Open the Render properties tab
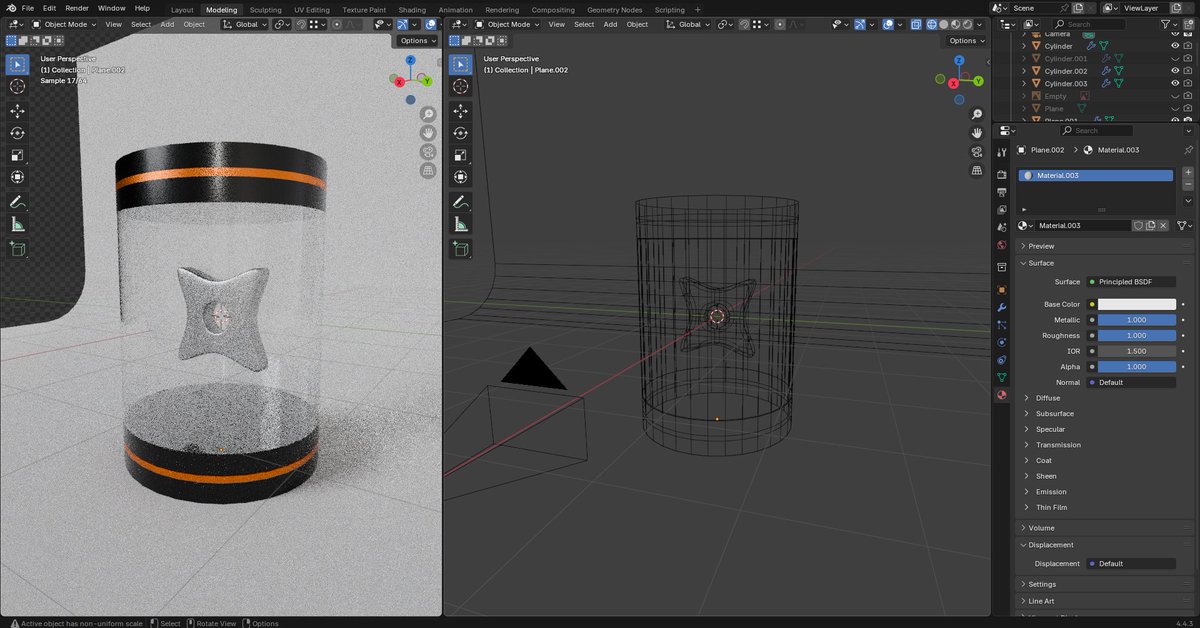Image resolution: width=1200 pixels, height=628 pixels. pos(1002,175)
